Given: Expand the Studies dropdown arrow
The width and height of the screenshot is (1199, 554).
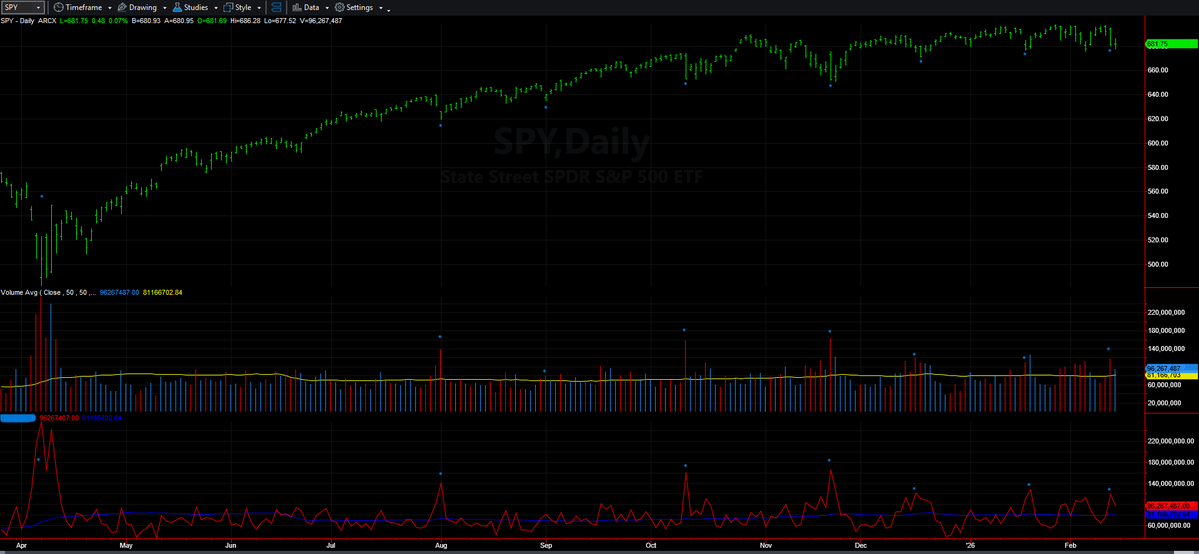Looking at the screenshot, I should (x=216, y=8).
